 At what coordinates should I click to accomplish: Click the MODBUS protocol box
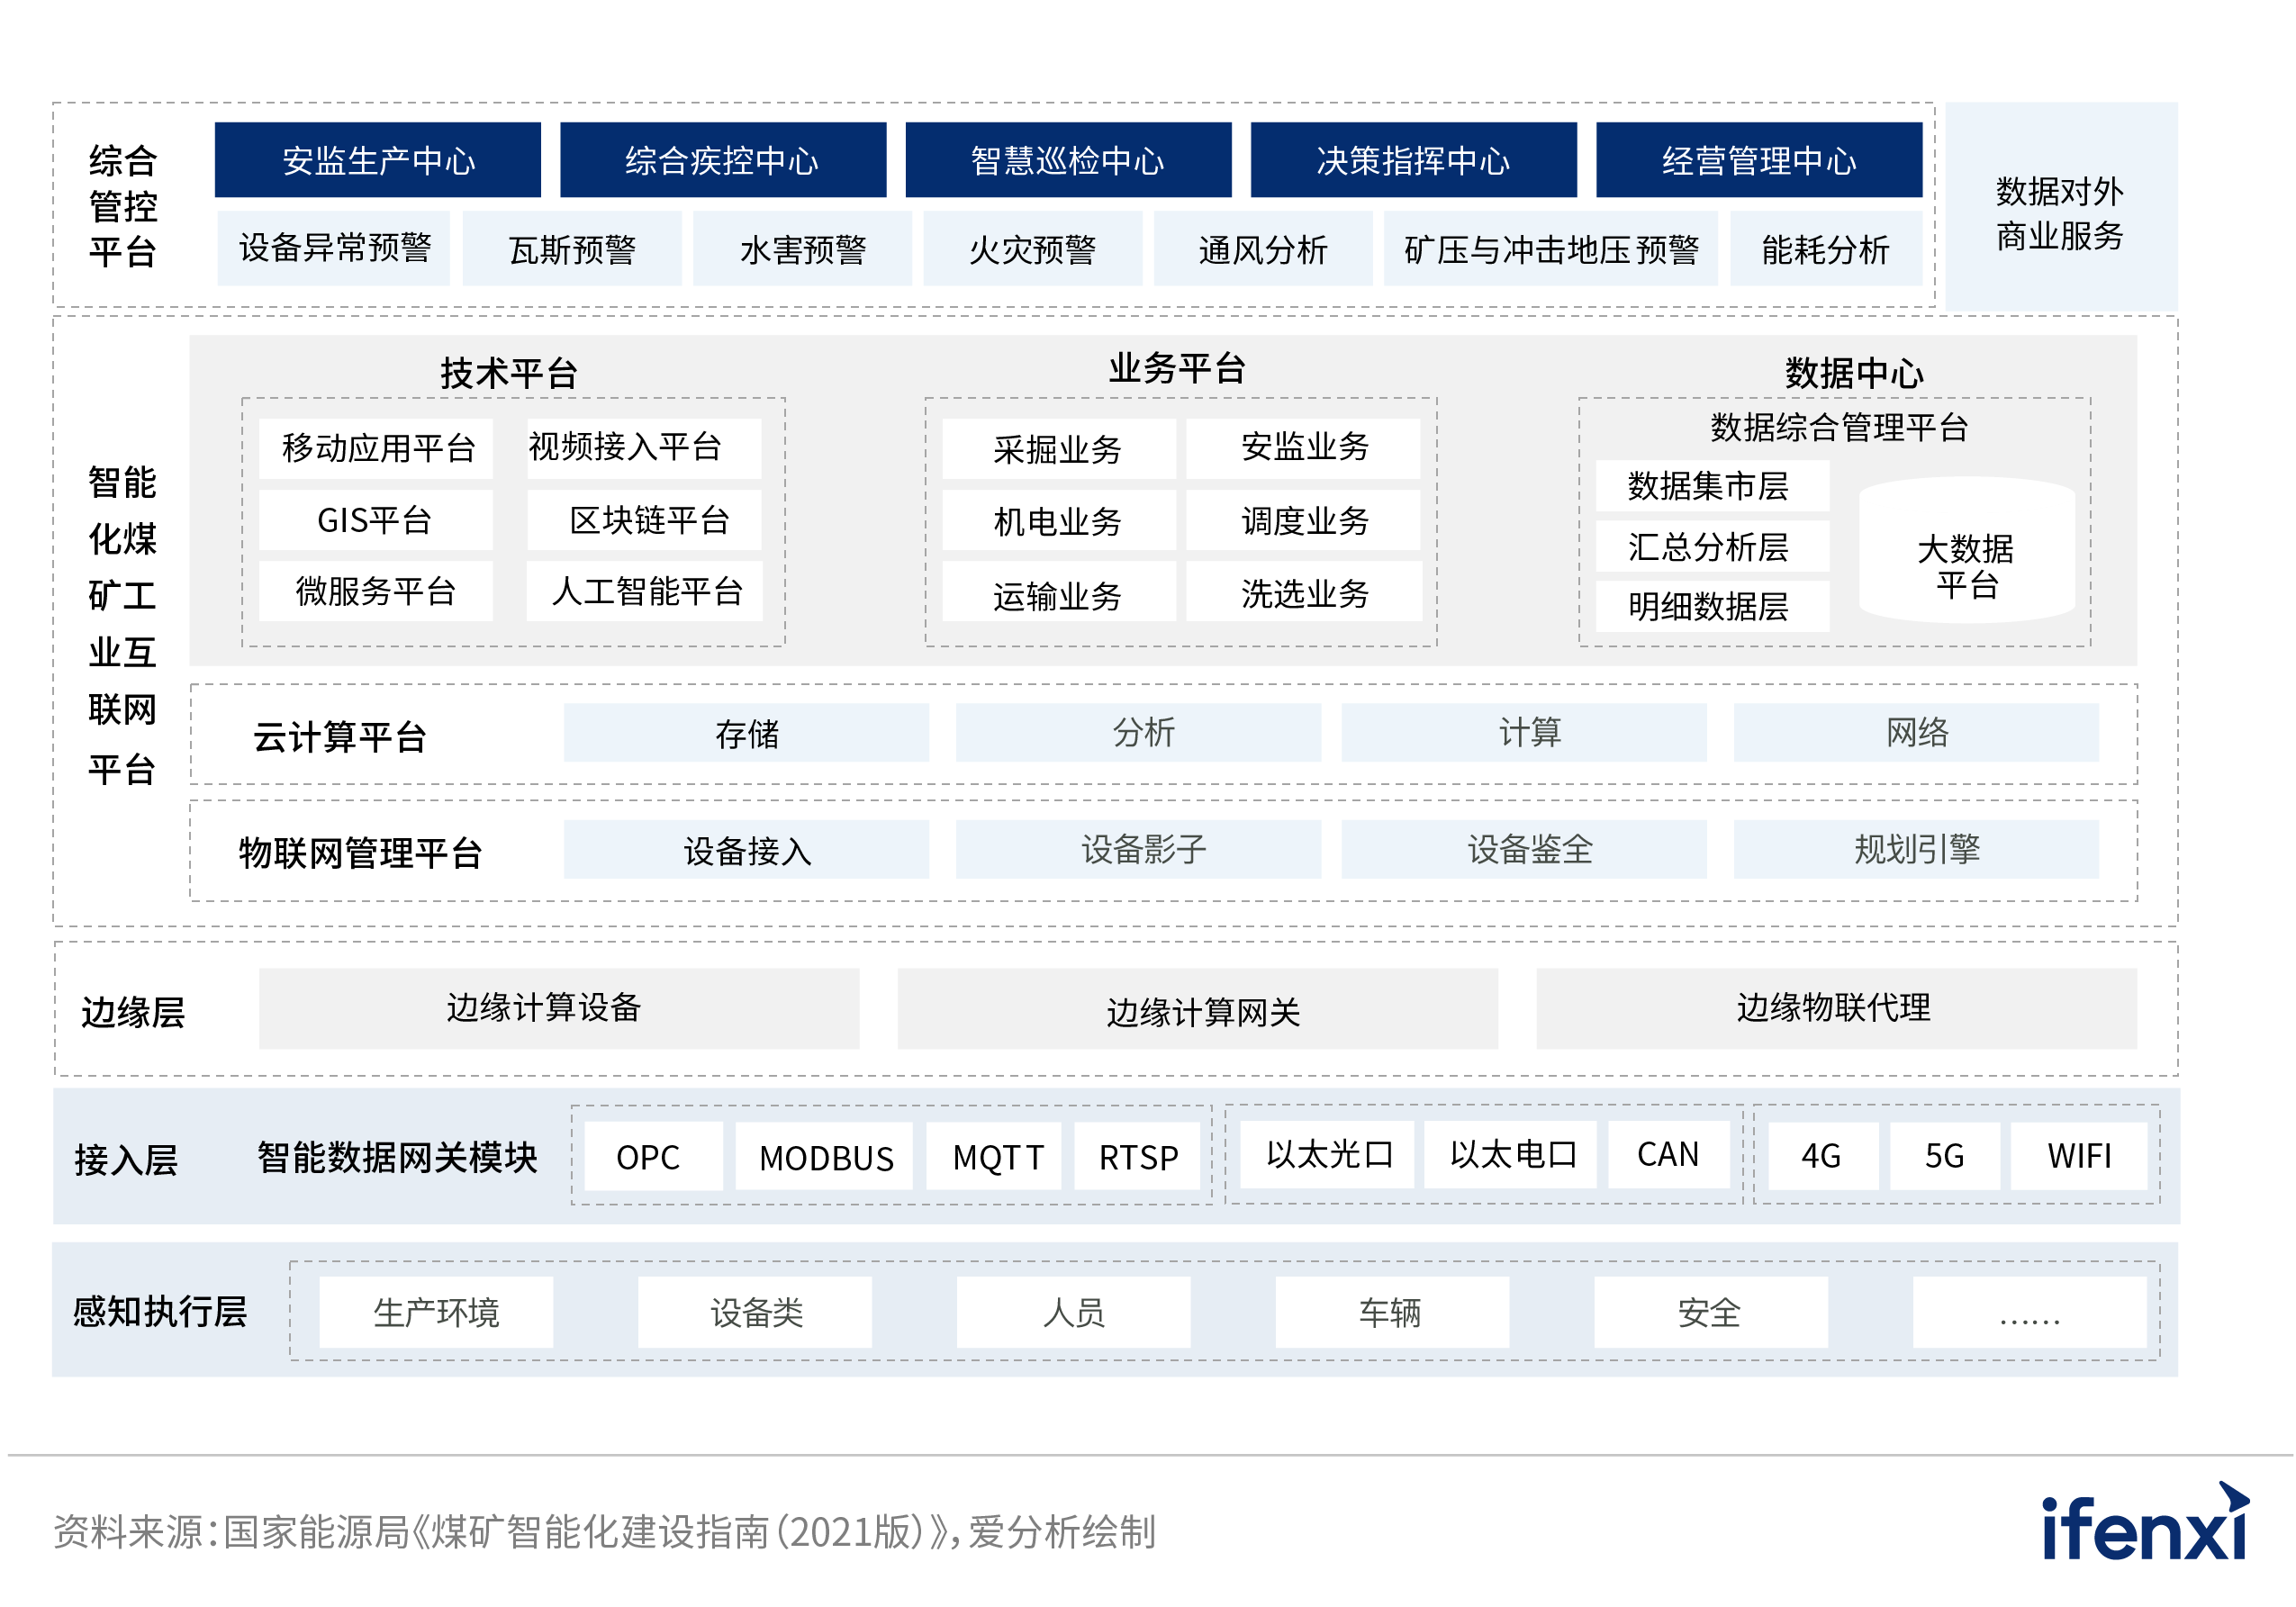click(825, 1157)
